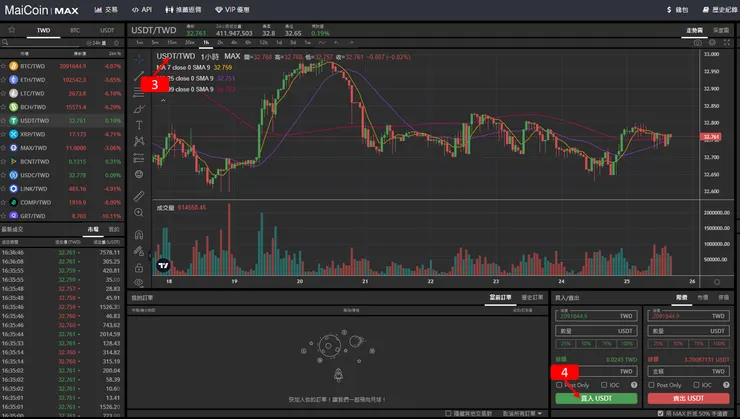Toggle chart fullscreen mode
The height and width of the screenshot is (419, 740).
pos(727,42)
